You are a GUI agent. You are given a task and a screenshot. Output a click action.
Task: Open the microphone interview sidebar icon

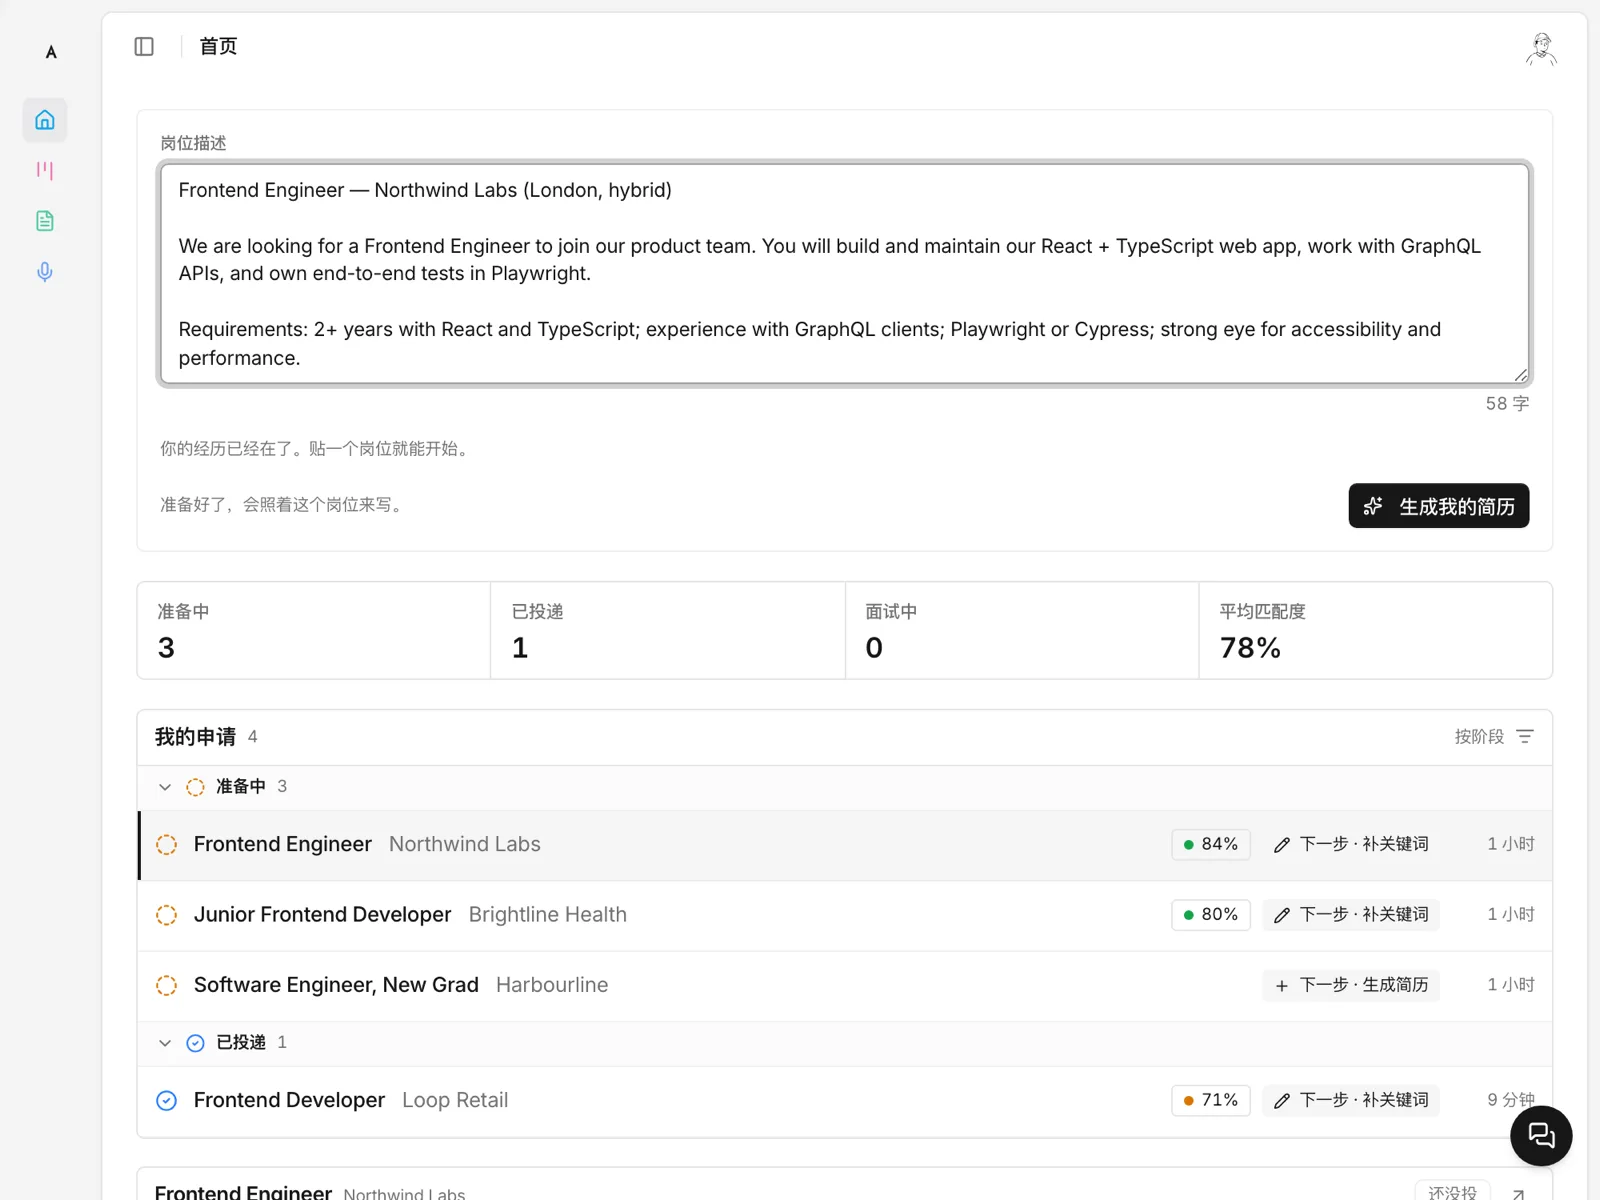click(x=45, y=272)
